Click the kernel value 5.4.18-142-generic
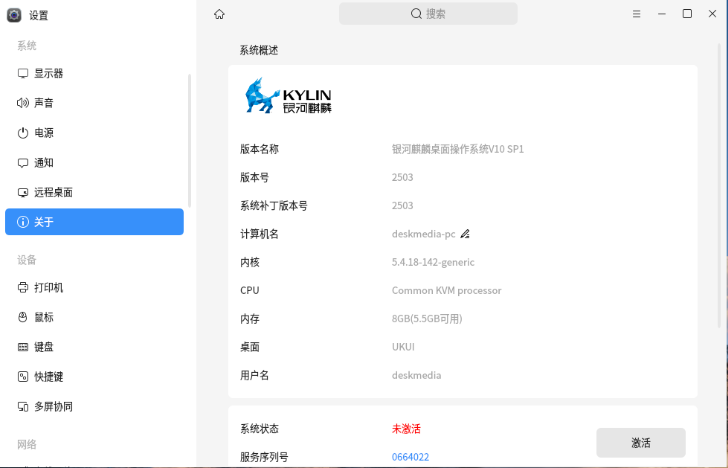Viewport: 728px width, 468px height. coord(433,262)
